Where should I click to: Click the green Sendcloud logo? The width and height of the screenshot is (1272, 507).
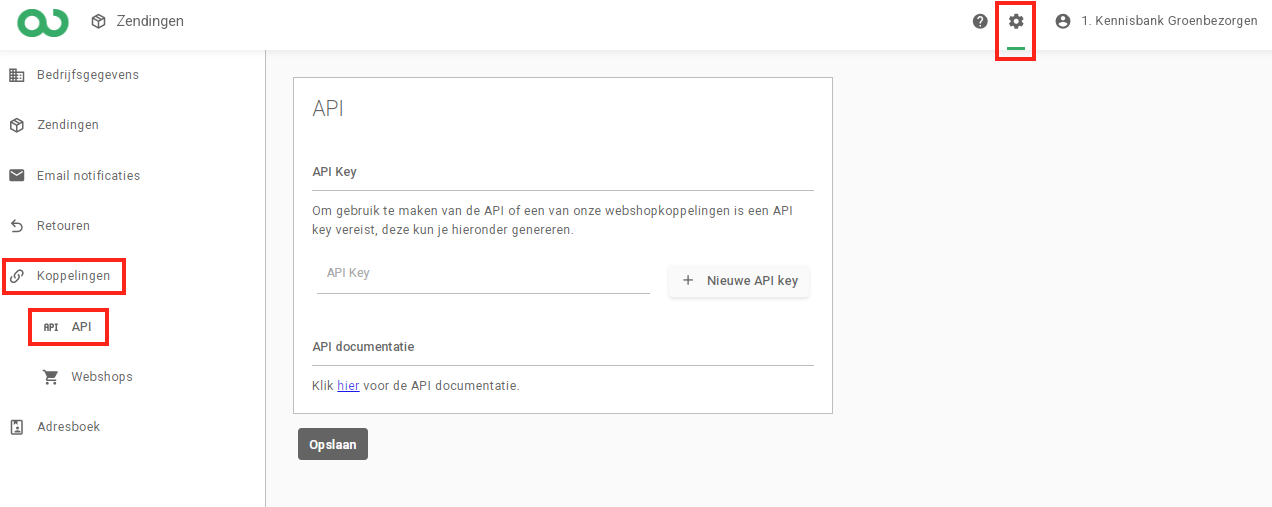[x=43, y=21]
